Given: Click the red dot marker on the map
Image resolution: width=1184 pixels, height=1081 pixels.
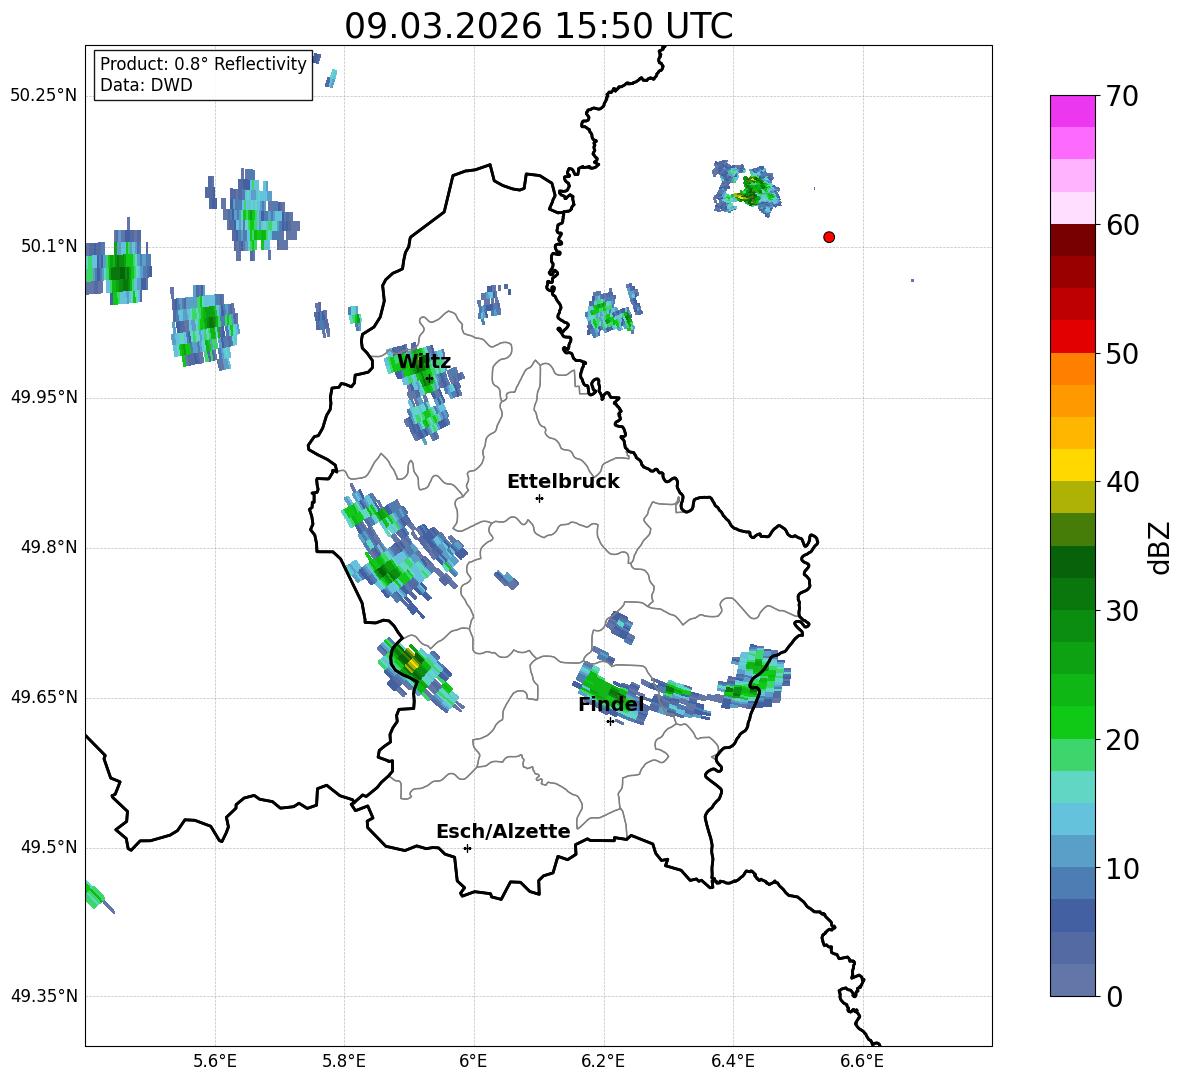Looking at the screenshot, I should 829,237.
